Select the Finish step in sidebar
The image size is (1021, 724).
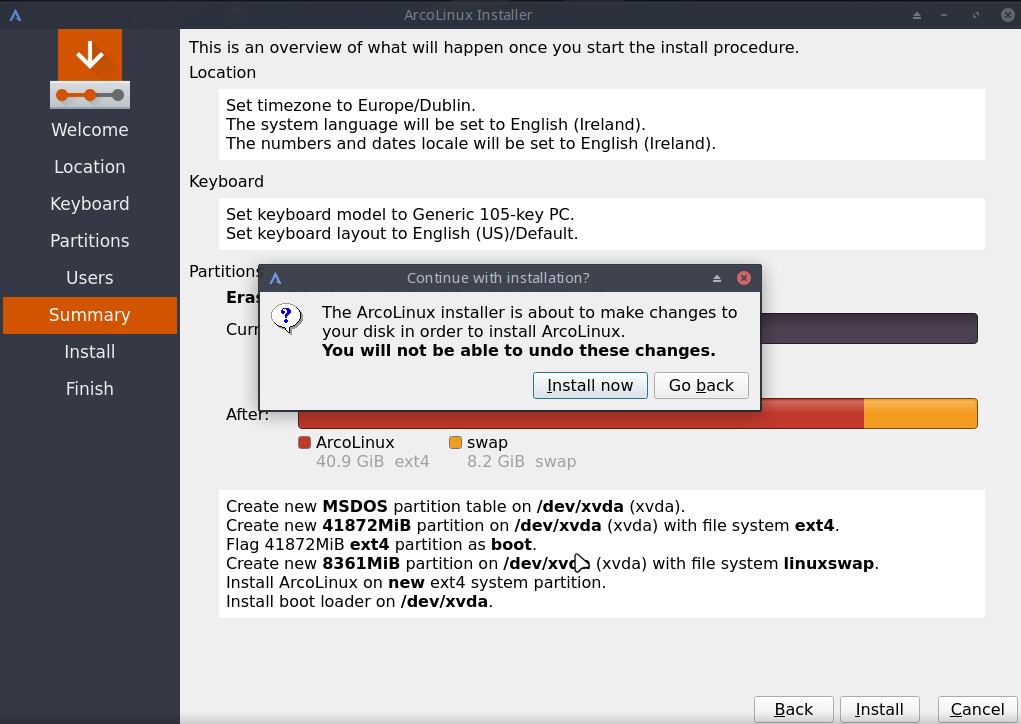coord(90,389)
